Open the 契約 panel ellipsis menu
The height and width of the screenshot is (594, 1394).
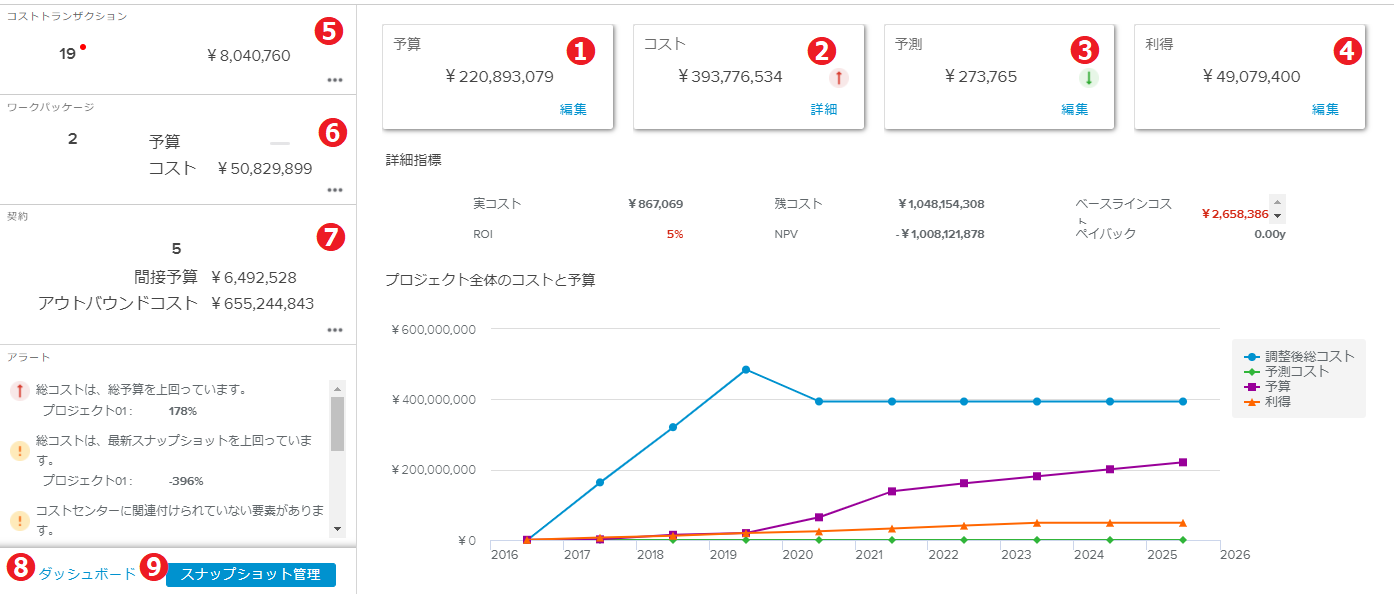point(334,330)
